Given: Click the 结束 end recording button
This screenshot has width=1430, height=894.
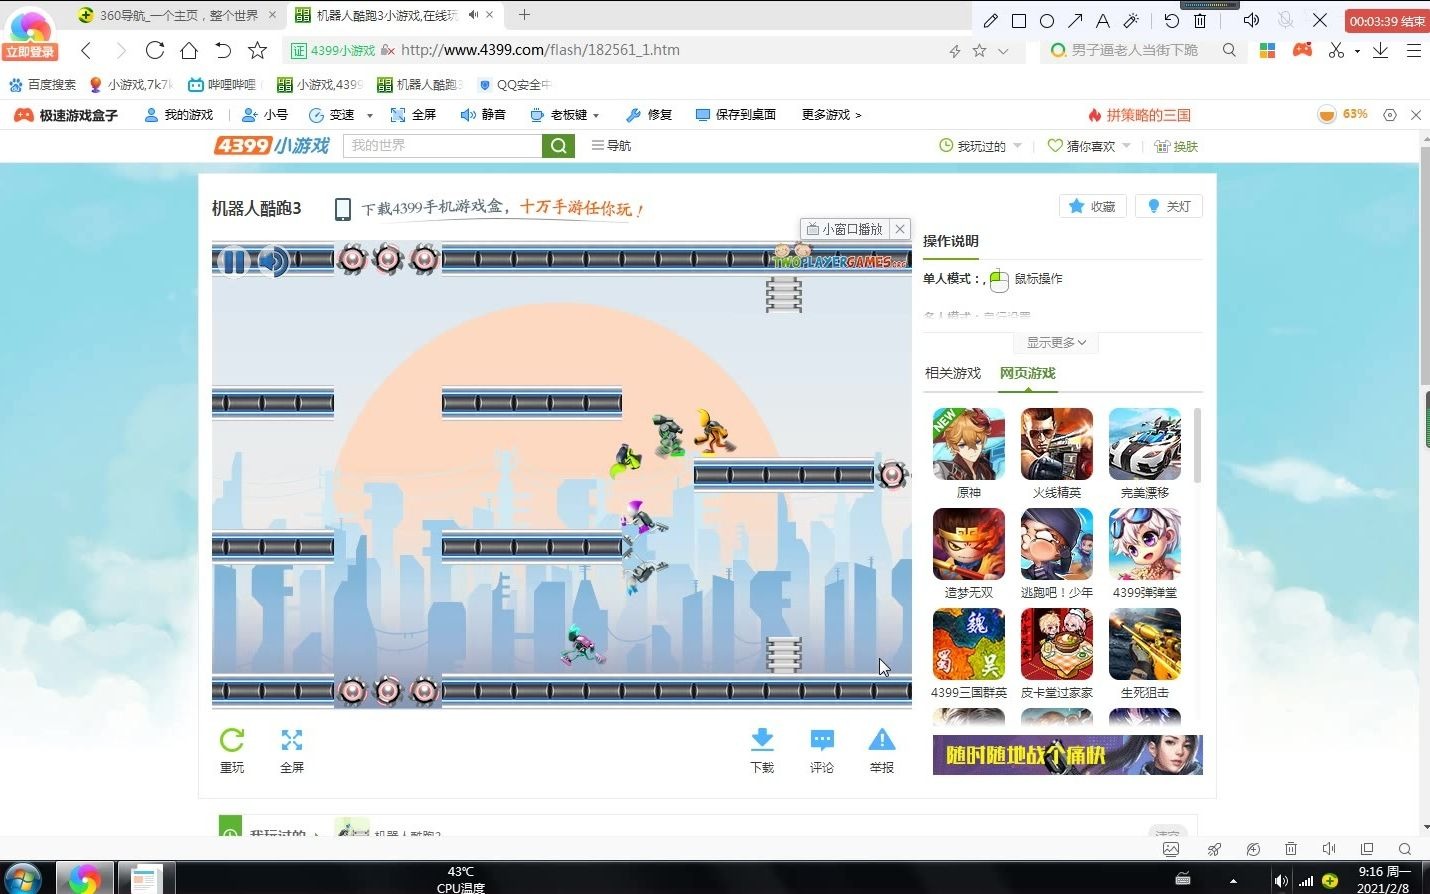Looking at the screenshot, I should (1387, 21).
